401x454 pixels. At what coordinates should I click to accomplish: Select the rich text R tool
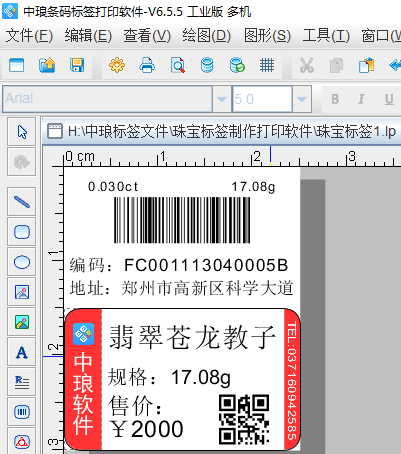point(22,382)
